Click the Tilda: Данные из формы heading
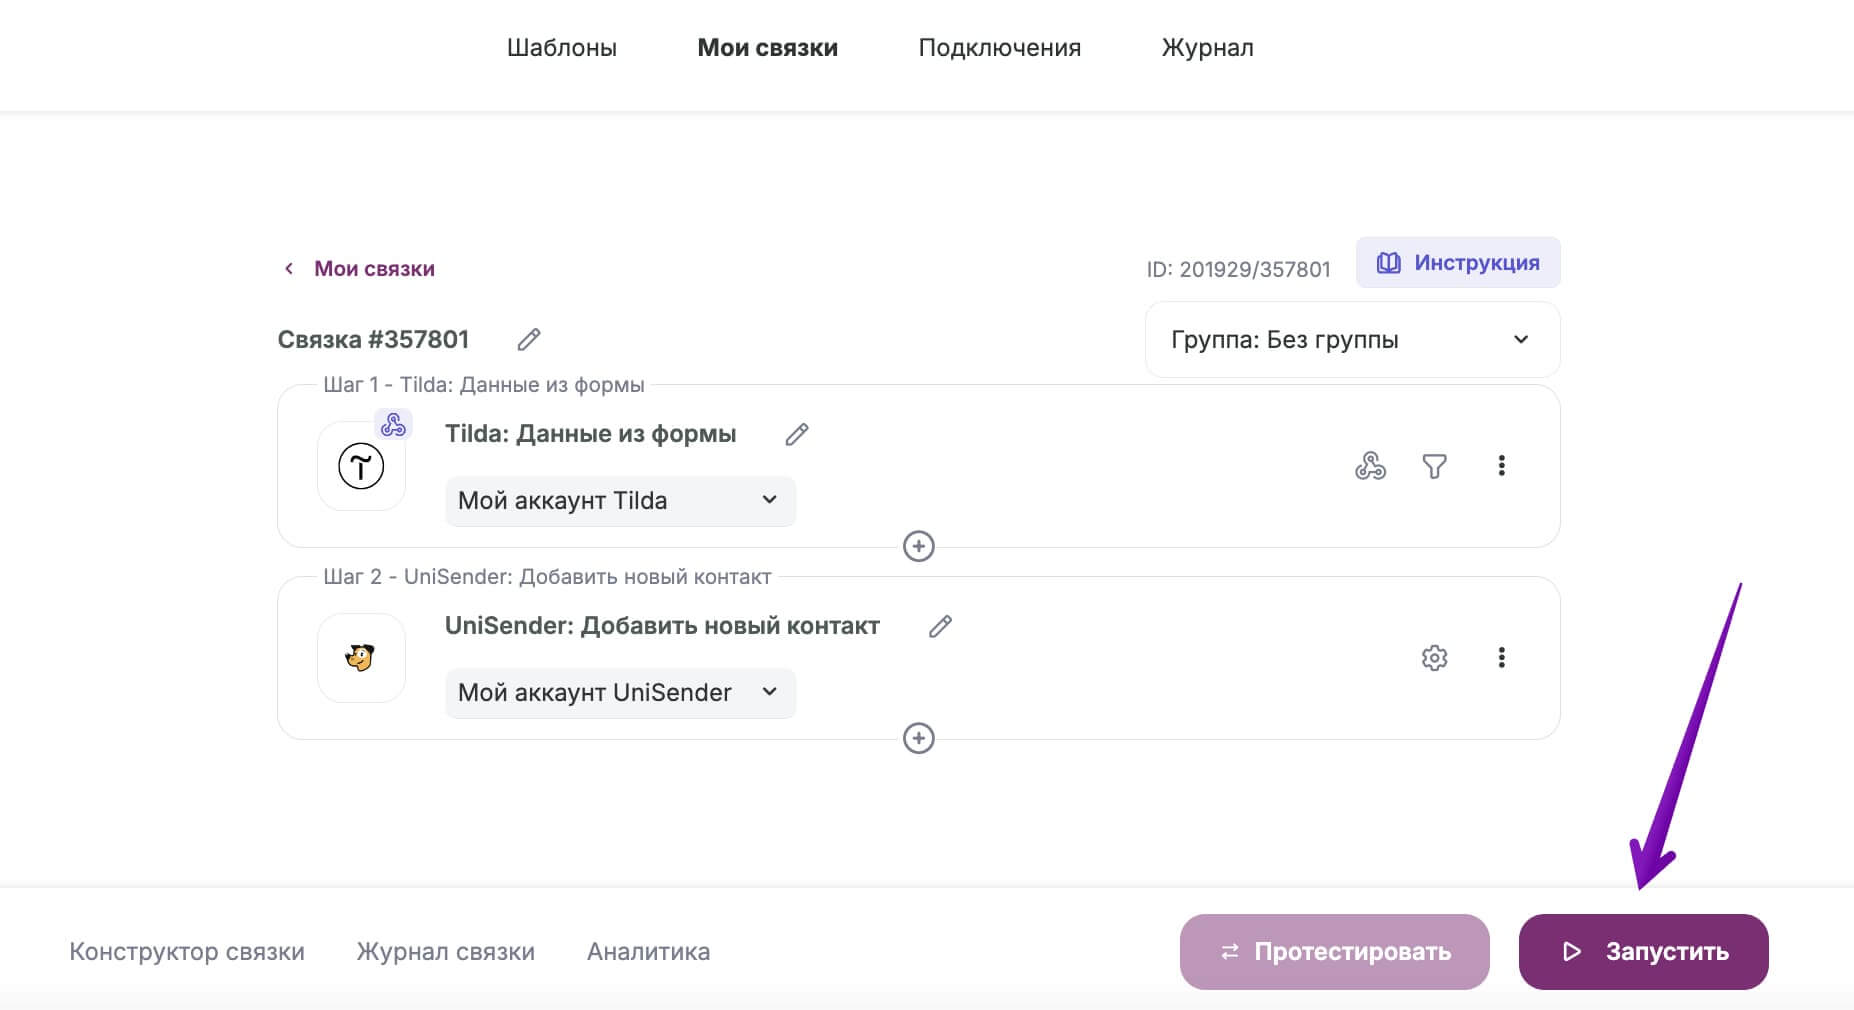This screenshot has width=1854, height=1010. pos(590,434)
